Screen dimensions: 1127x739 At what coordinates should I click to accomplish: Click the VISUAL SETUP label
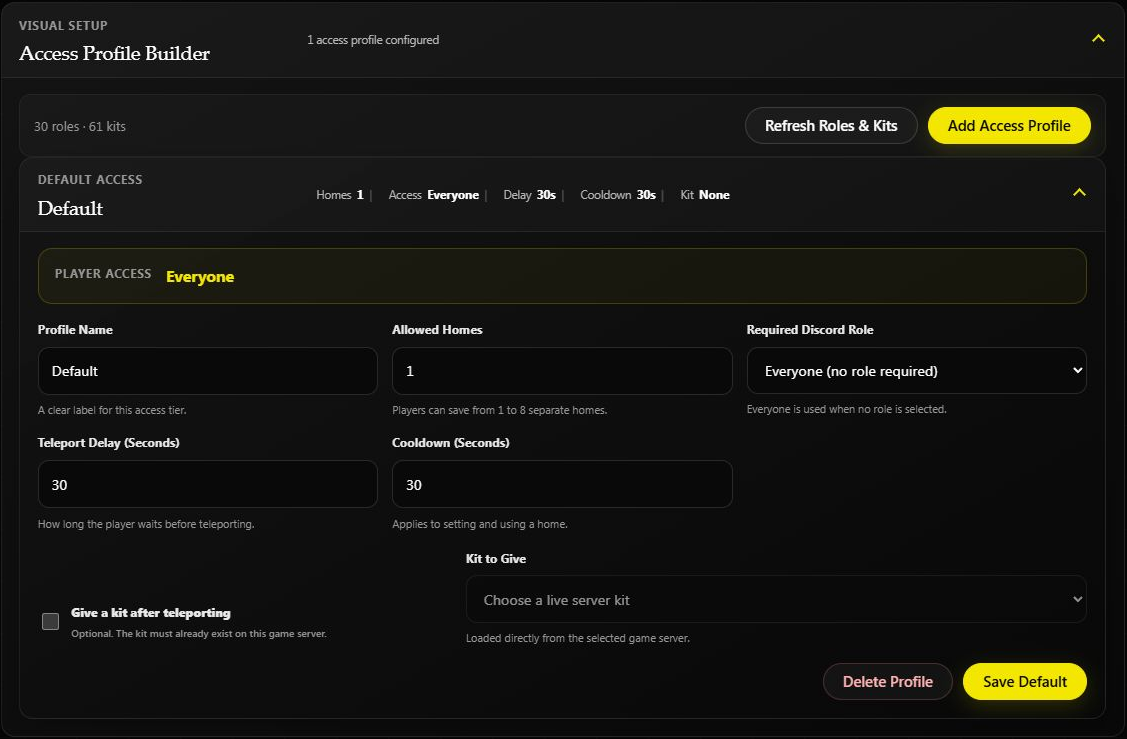pyautogui.click(x=63, y=26)
